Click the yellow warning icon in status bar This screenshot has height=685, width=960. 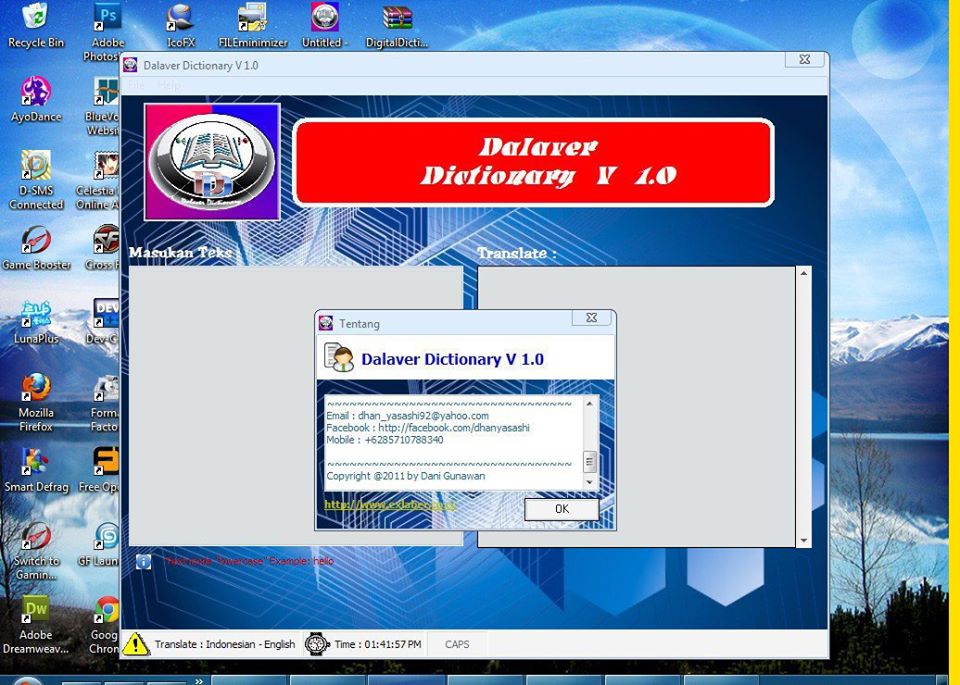136,644
